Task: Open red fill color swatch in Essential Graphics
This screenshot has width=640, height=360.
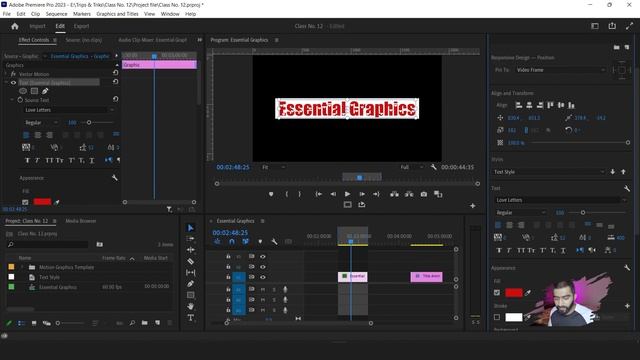Action: [513, 292]
